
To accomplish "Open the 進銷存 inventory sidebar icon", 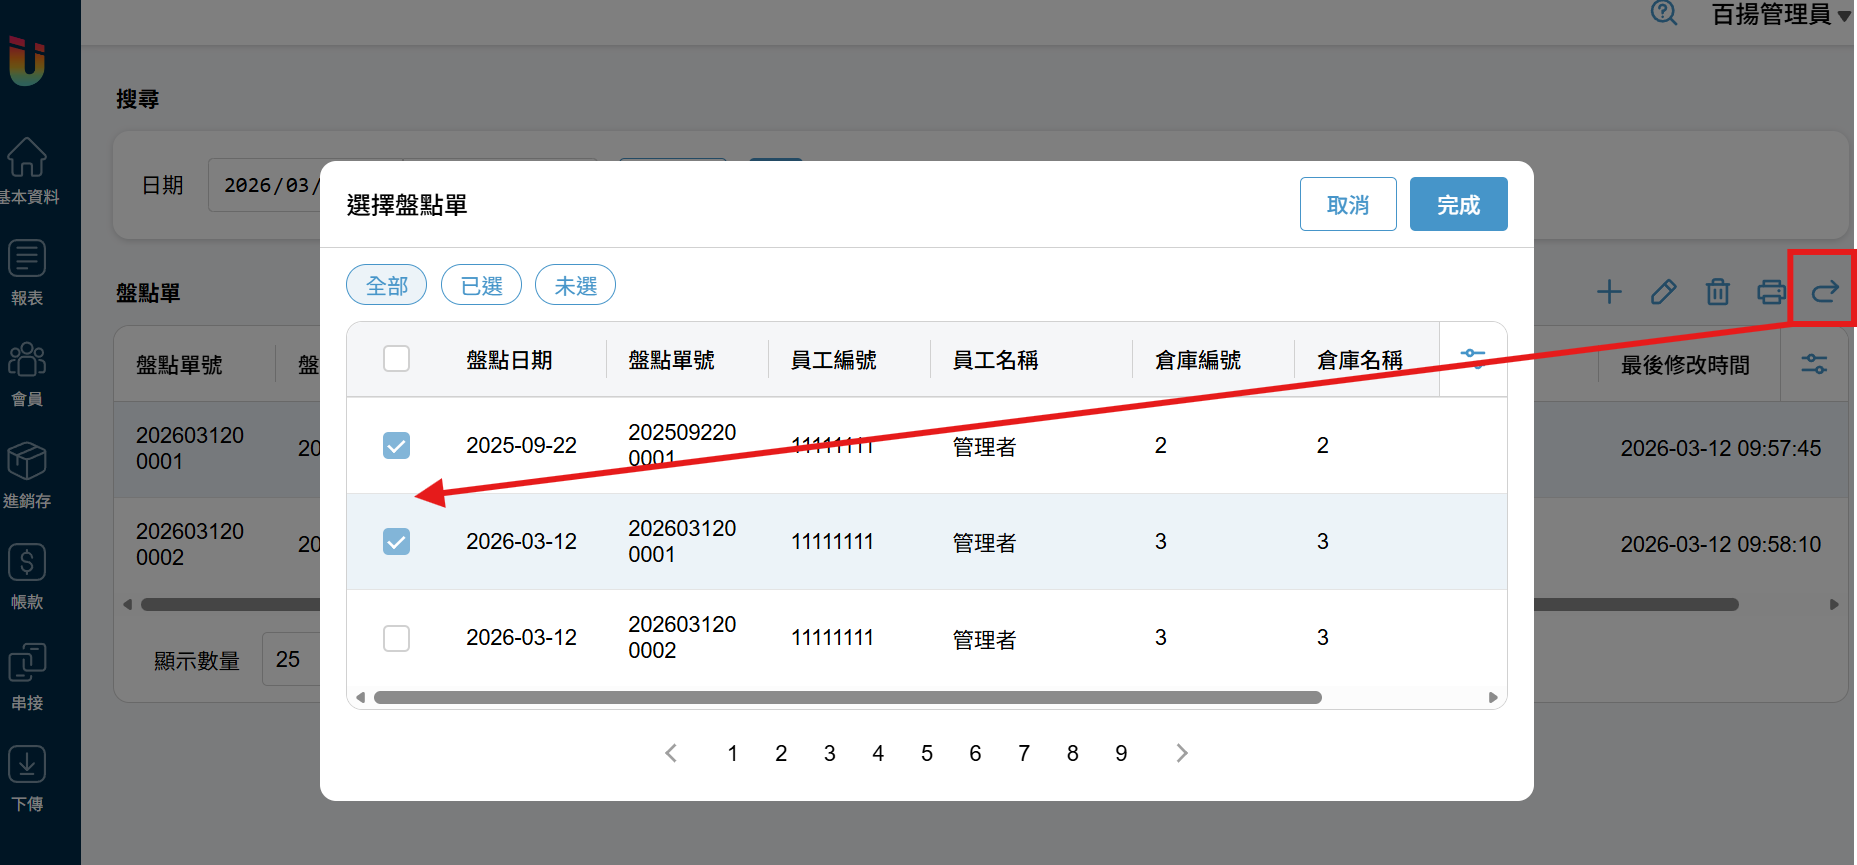I will 27,474.
